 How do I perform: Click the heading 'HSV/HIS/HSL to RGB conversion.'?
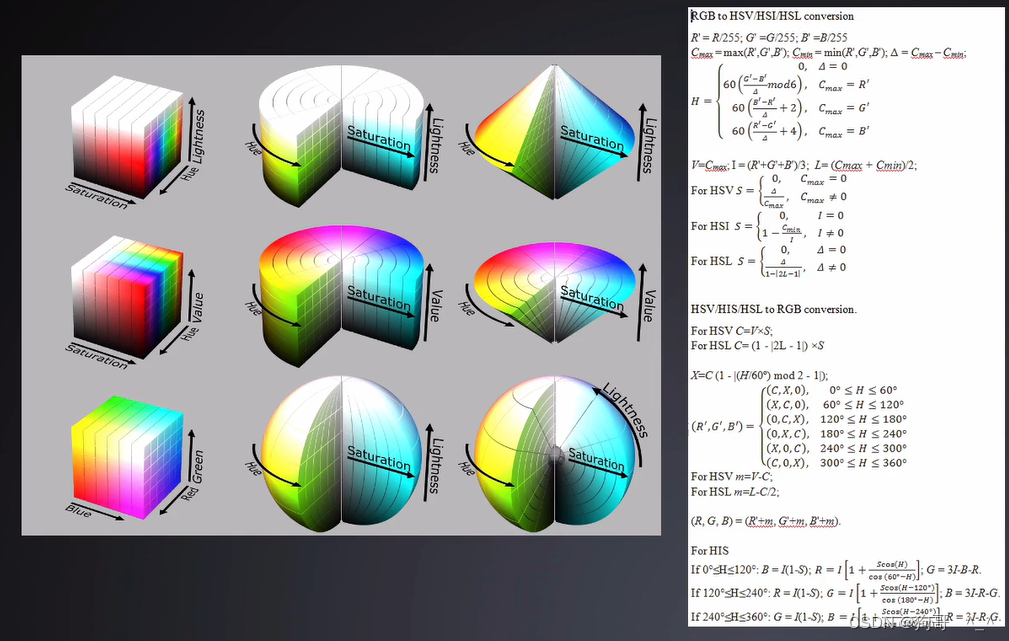(x=773, y=310)
